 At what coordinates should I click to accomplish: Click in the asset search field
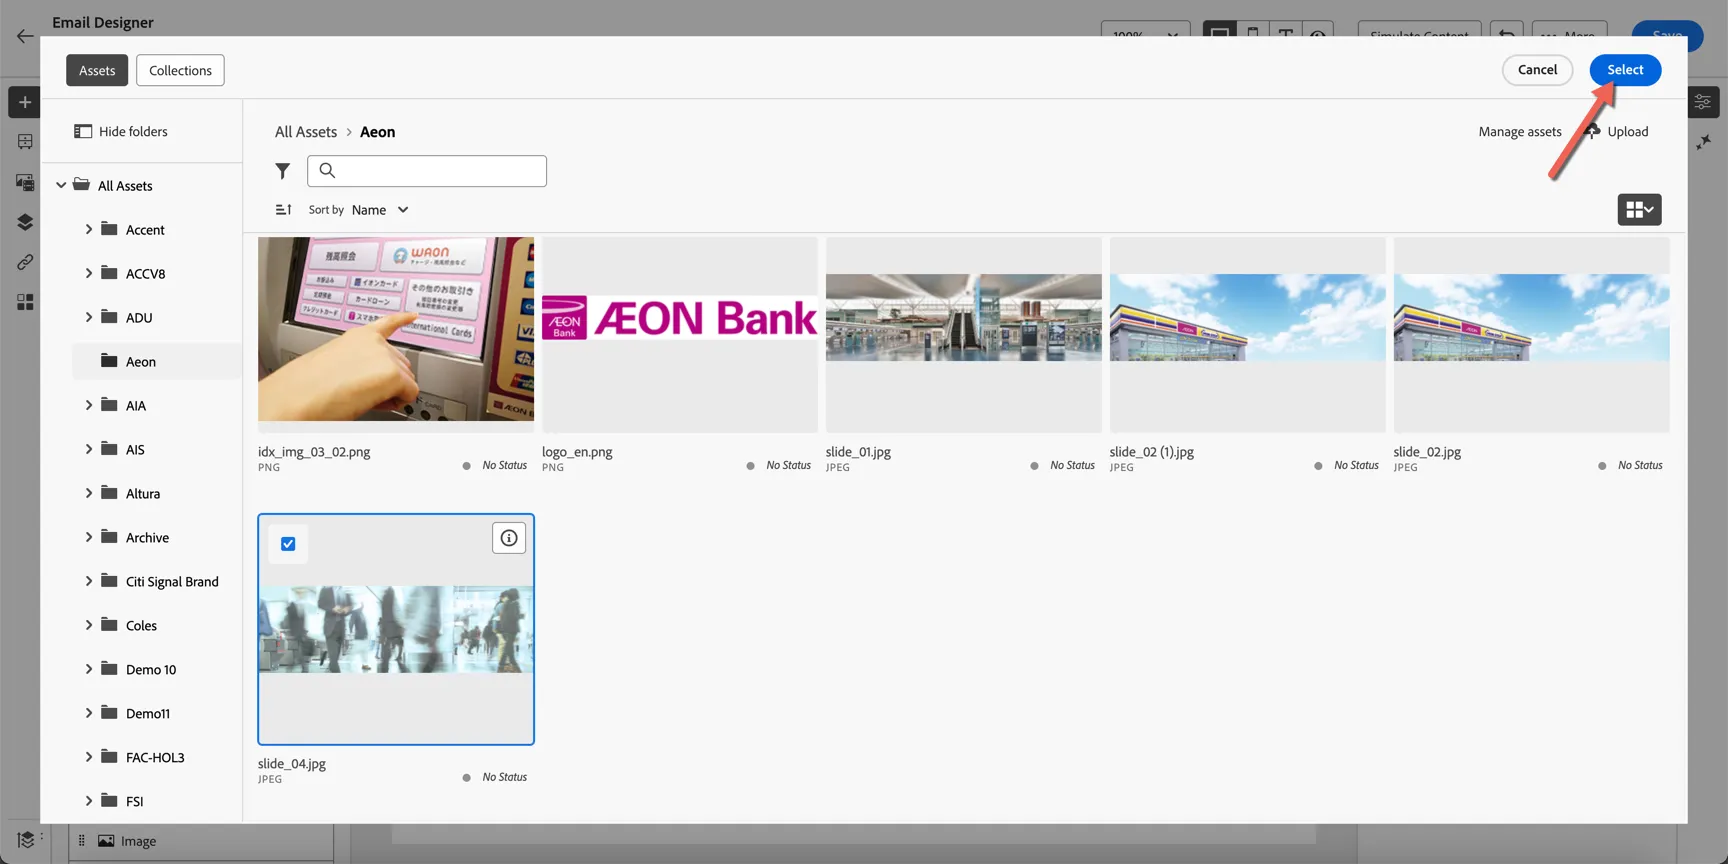[x=427, y=171]
